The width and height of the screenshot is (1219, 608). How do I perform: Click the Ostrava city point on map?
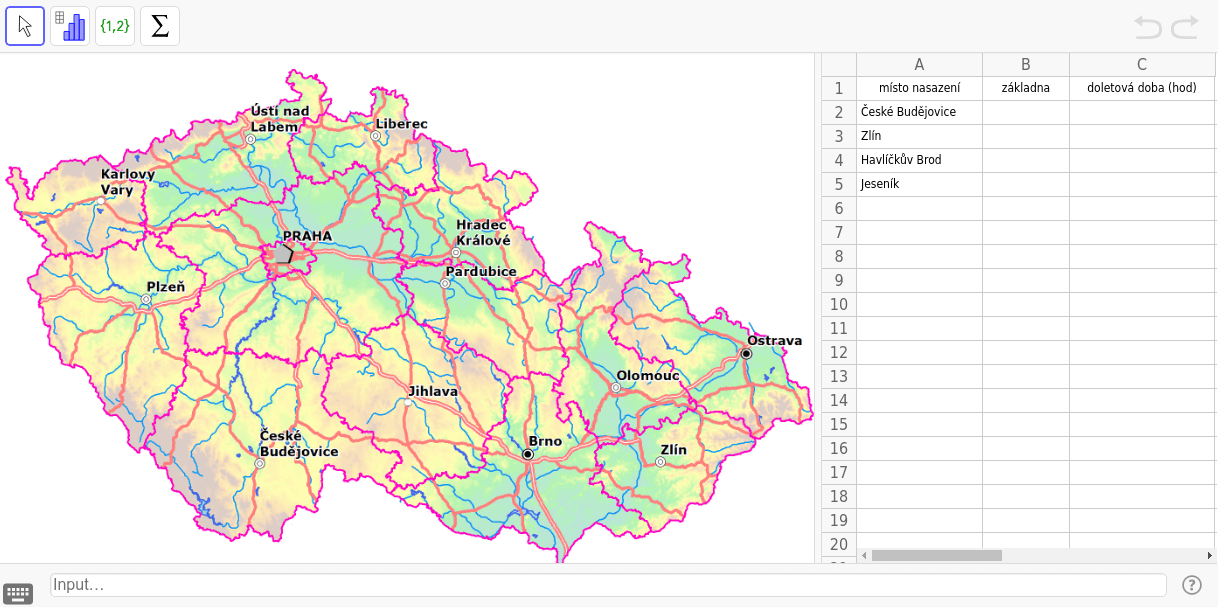[746, 353]
